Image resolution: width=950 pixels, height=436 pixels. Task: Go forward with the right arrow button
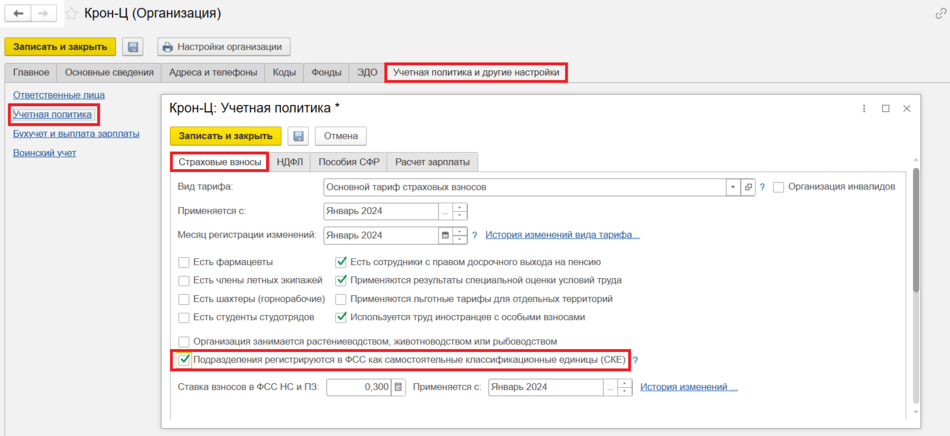[44, 13]
